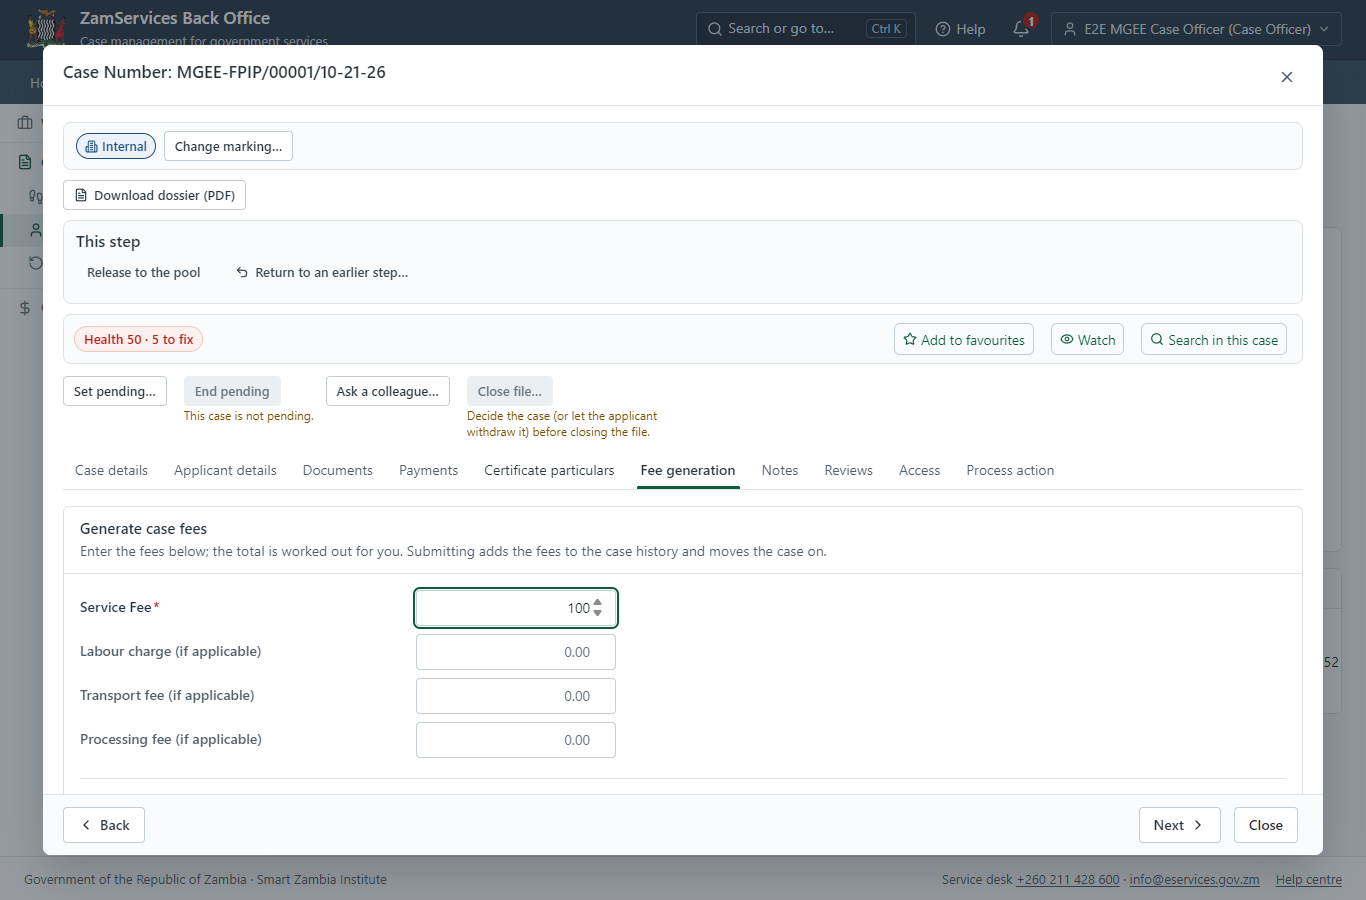
Task: Focus the Service Fee input
Action: [516, 608]
